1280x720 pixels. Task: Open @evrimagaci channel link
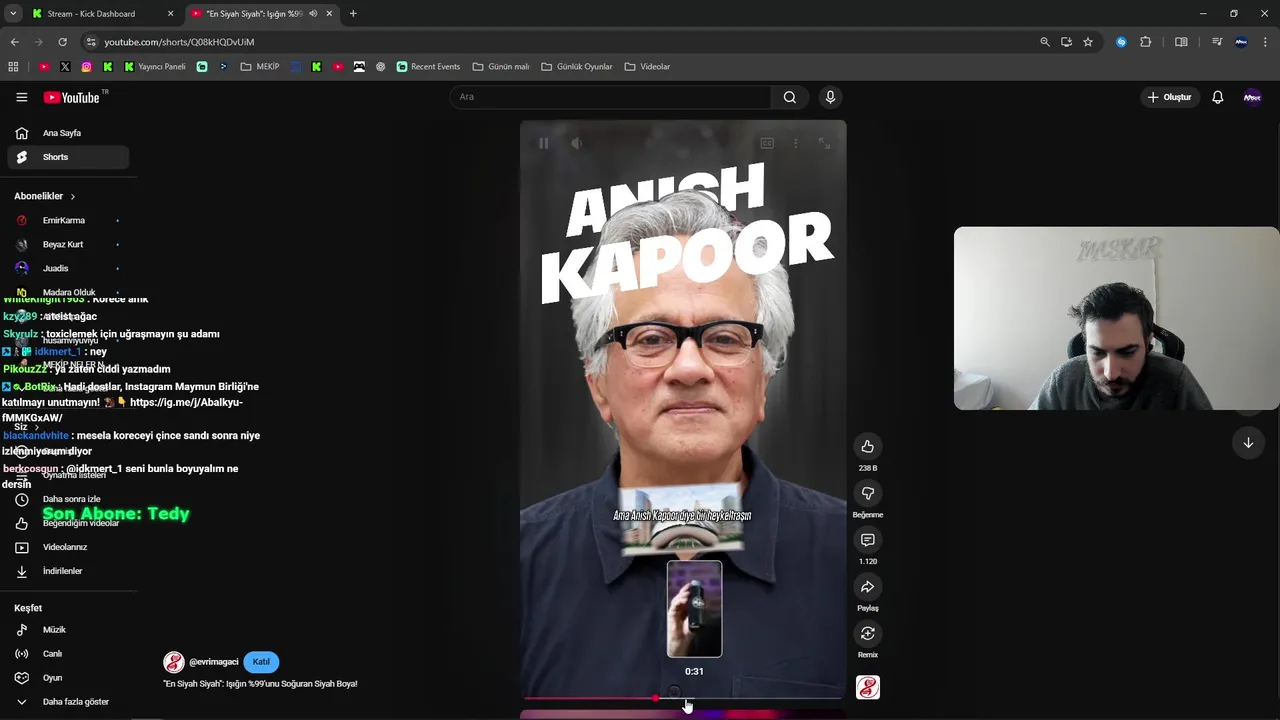pos(214,662)
